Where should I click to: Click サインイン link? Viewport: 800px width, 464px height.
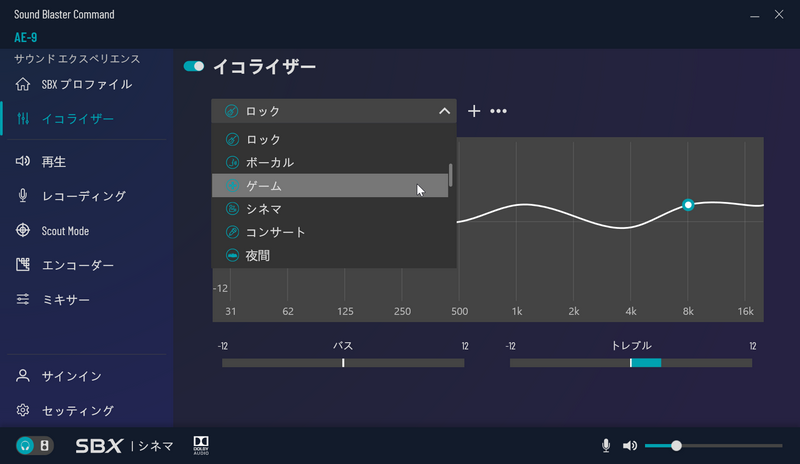pos(71,376)
